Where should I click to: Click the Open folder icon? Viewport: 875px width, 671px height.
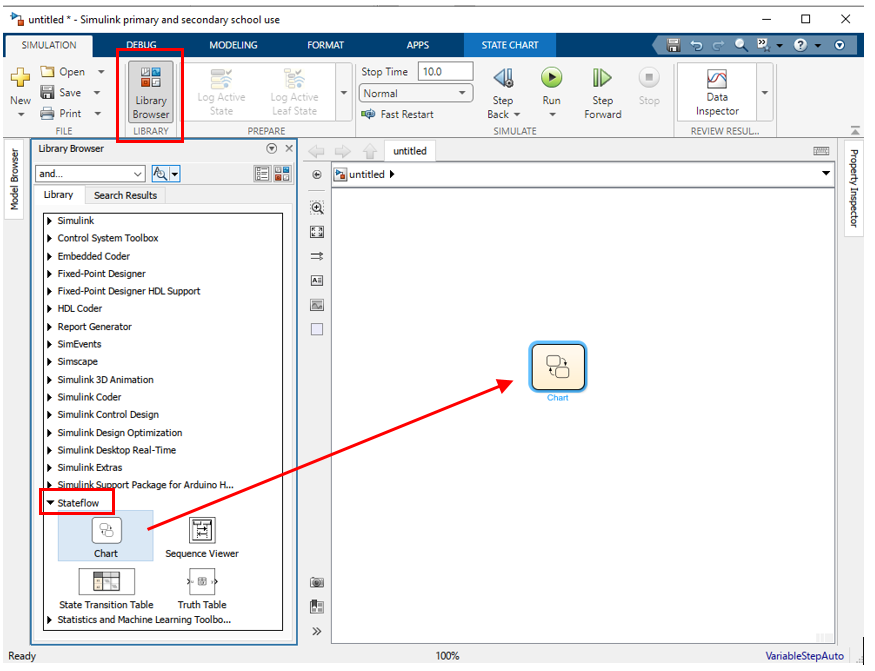[x=47, y=71]
